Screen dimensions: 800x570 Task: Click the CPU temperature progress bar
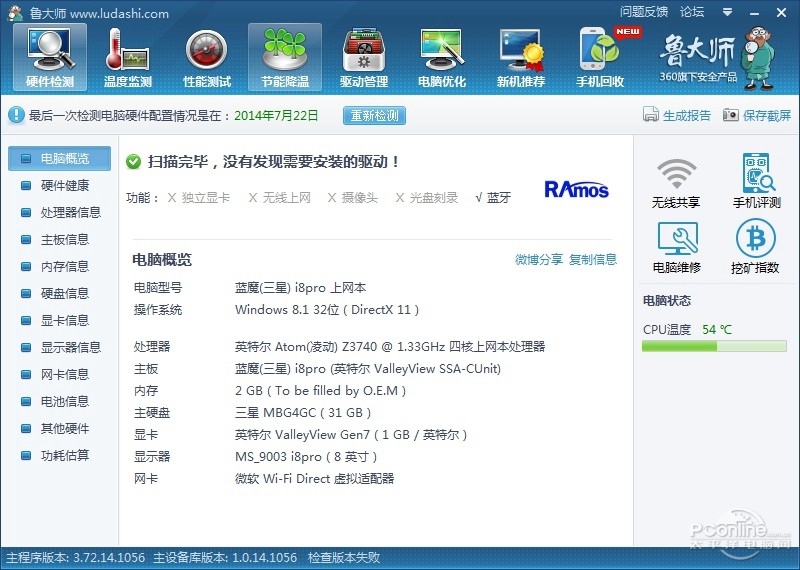(x=714, y=346)
